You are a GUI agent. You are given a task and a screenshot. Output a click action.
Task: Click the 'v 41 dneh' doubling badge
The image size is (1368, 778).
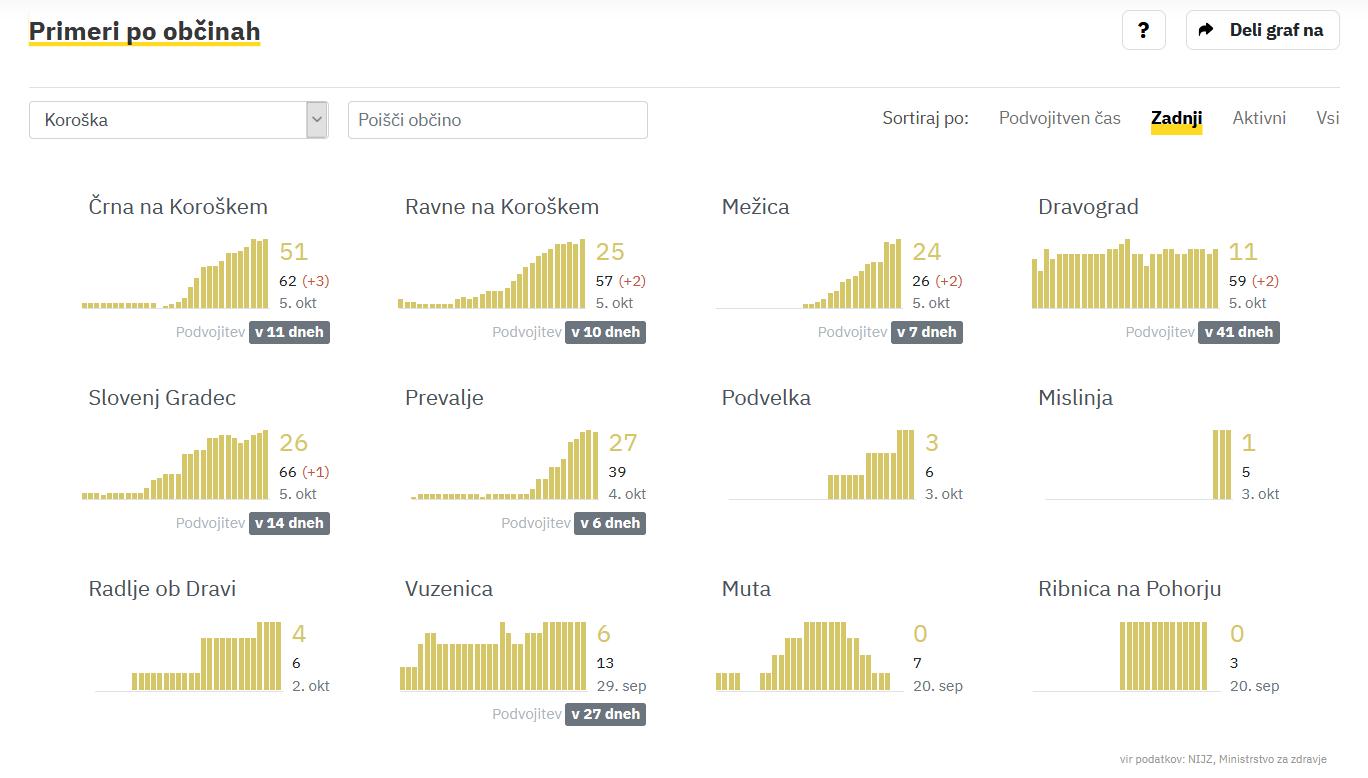tap(1238, 332)
